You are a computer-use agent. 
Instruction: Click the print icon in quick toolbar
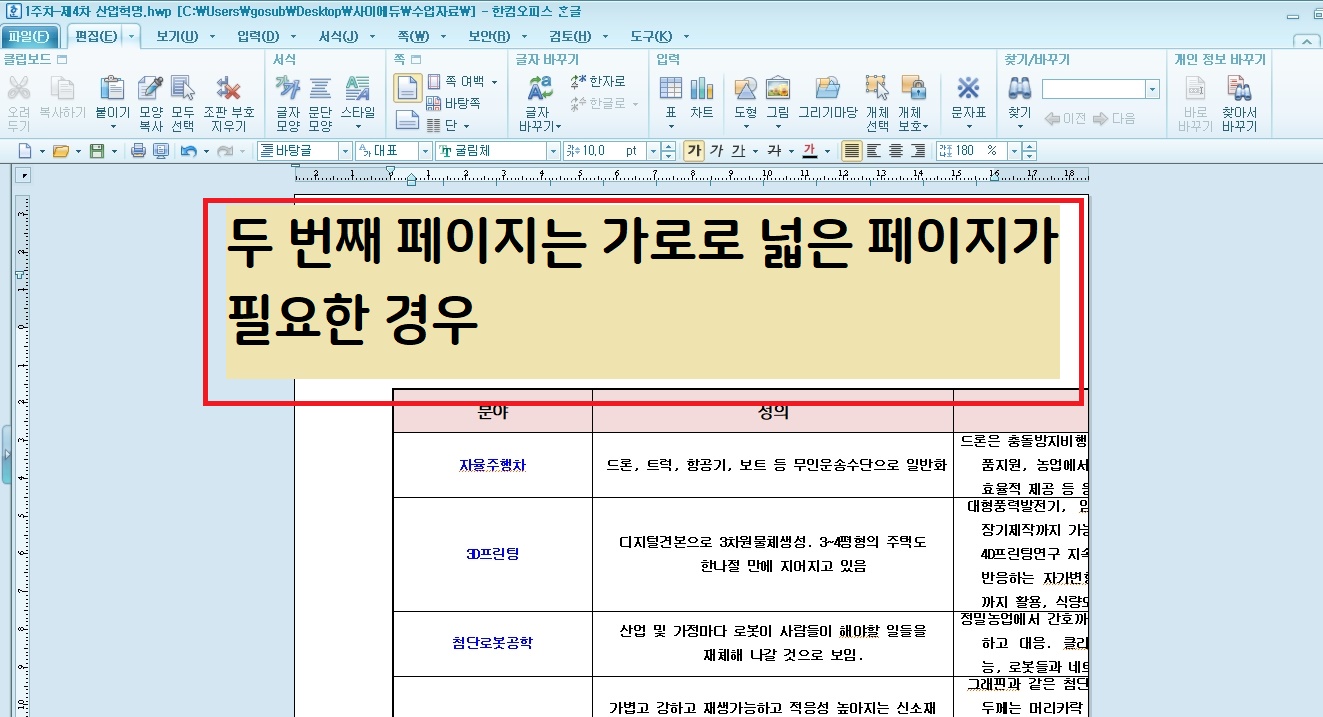138,151
